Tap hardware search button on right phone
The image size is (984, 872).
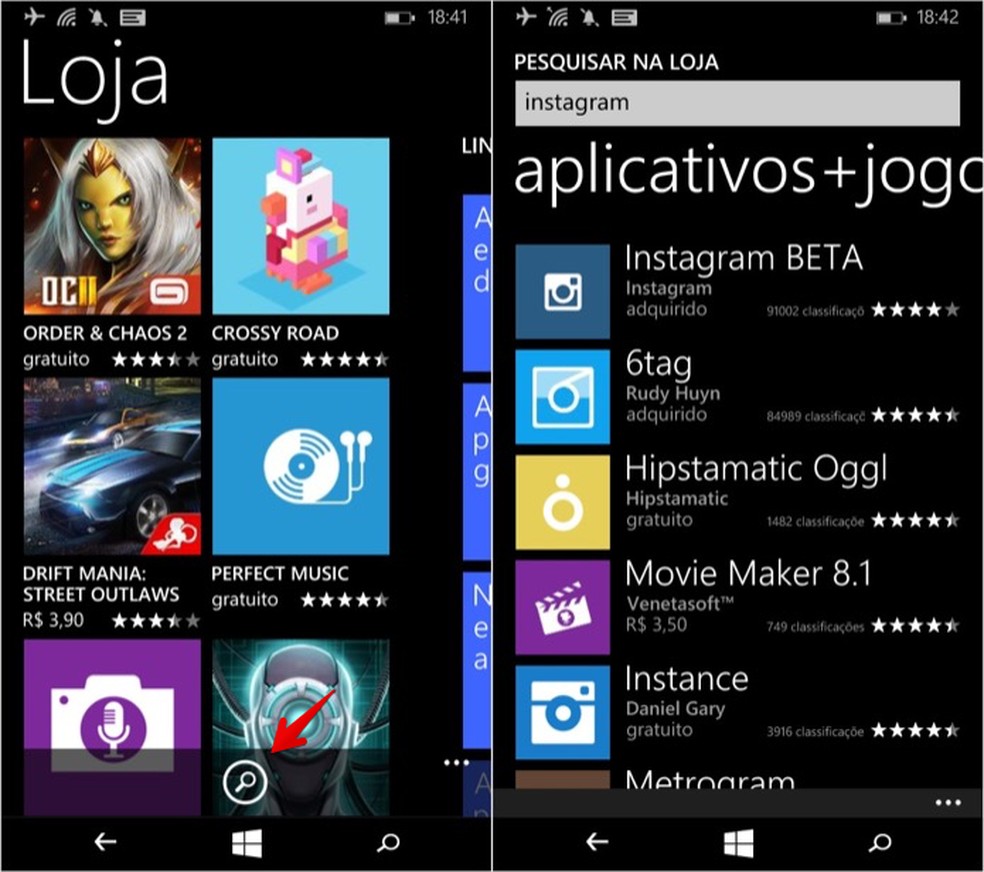tap(880, 843)
